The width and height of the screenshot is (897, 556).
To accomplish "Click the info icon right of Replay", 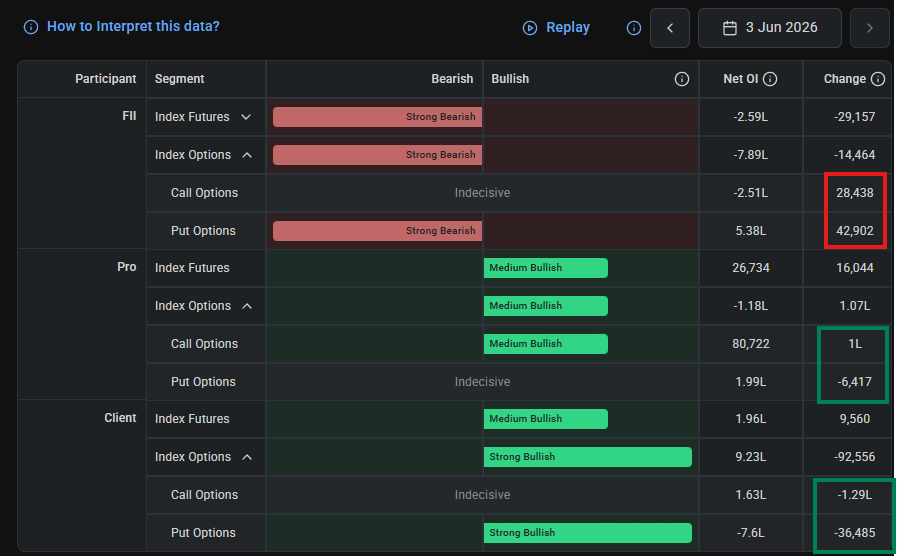I will point(634,27).
